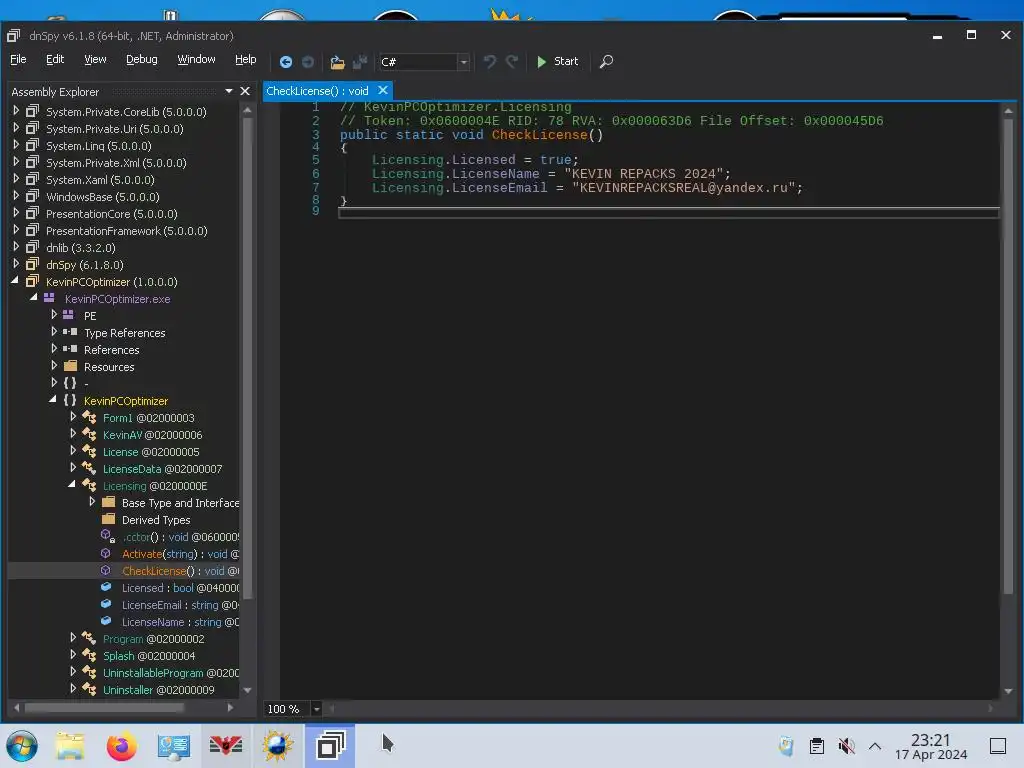
Task: Collapse the Licensing @0200000E class node
Action: pyautogui.click(x=72, y=485)
